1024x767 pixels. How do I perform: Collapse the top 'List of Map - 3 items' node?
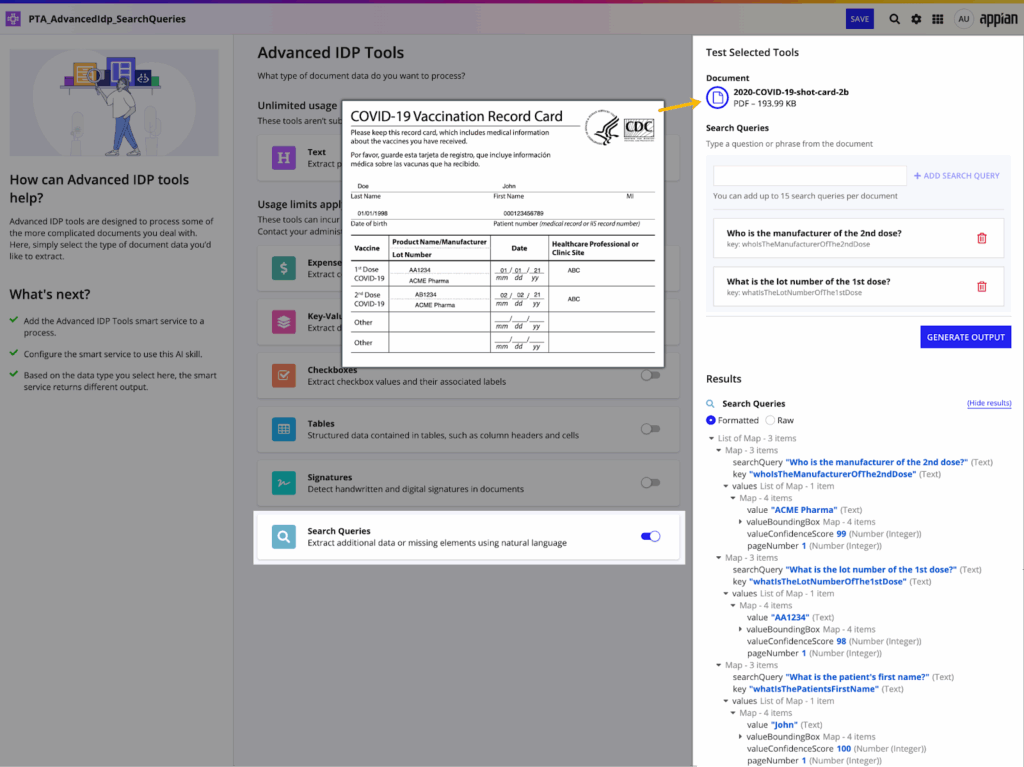pos(712,439)
